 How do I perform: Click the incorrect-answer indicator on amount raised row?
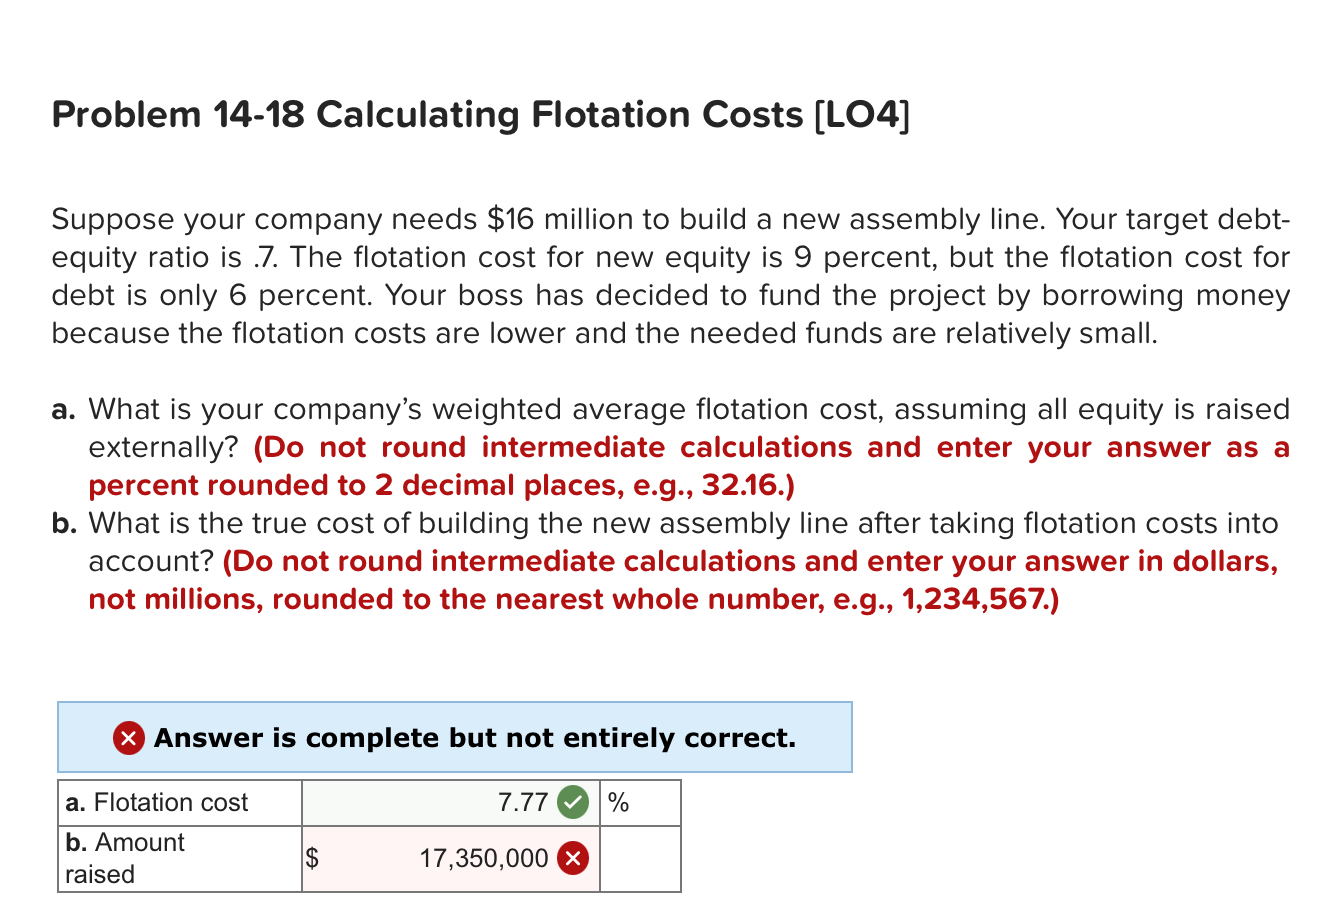571,858
